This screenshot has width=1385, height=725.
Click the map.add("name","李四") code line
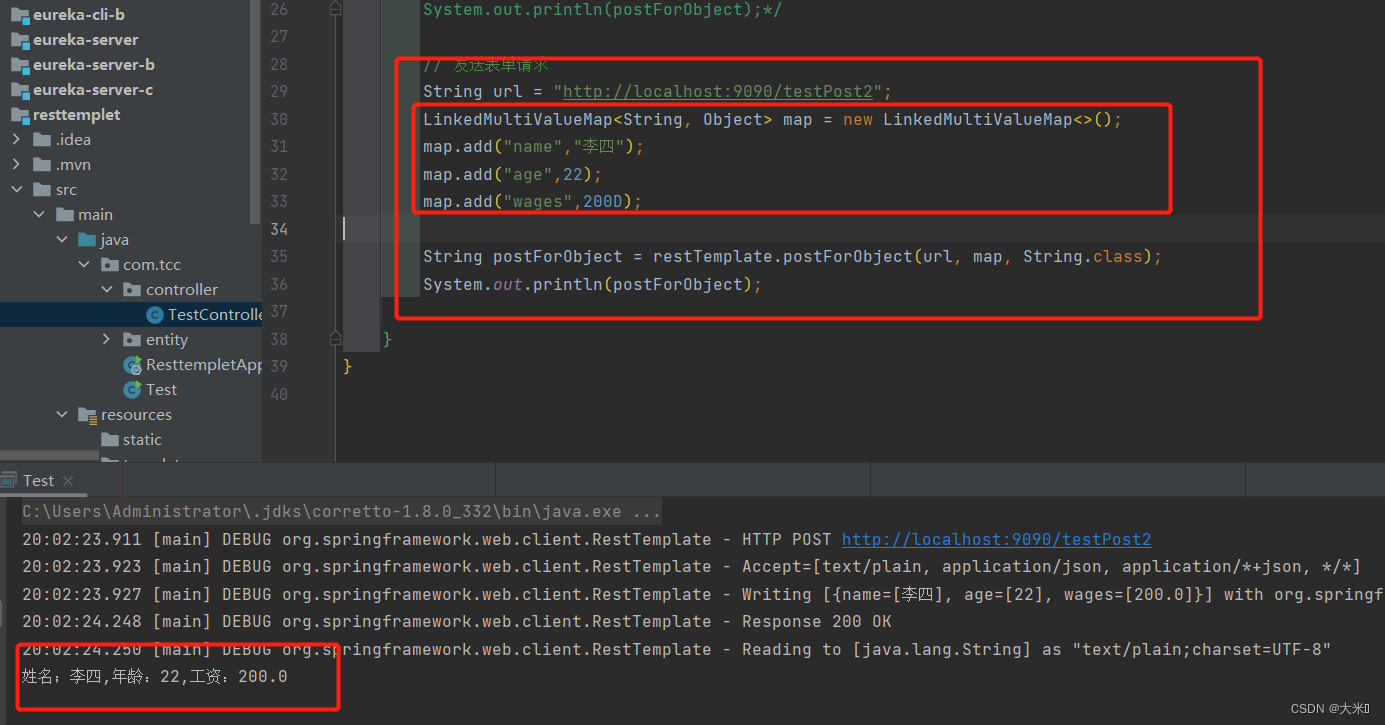click(533, 146)
